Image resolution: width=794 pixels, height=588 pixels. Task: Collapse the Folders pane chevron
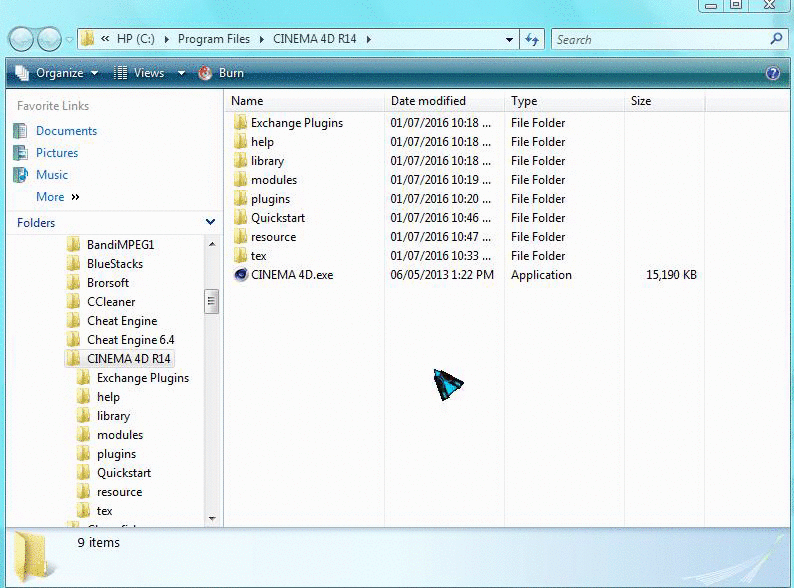[211, 222]
